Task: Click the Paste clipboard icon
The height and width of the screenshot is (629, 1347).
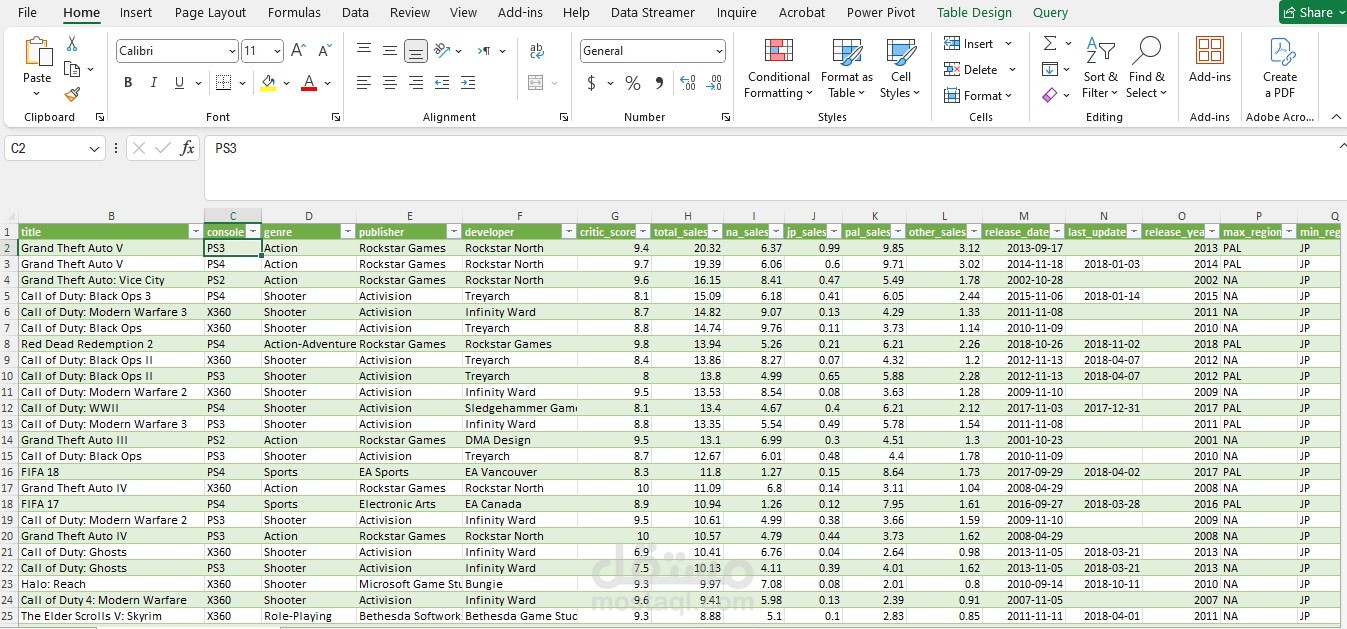Action: coord(37,52)
